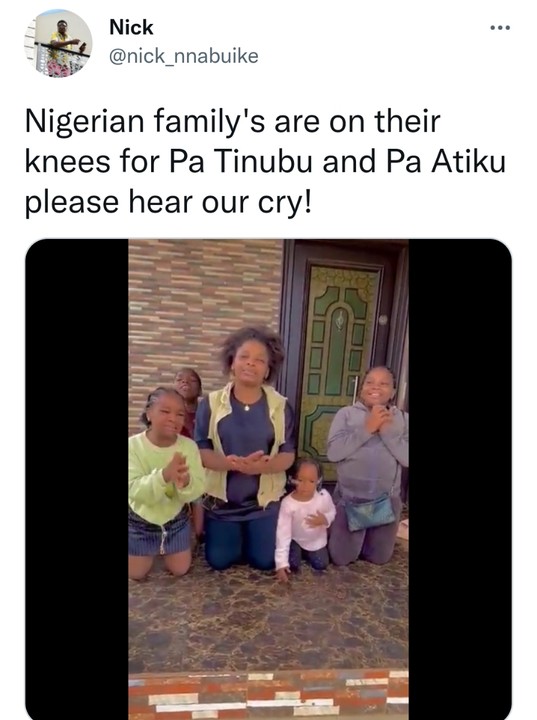
Task: Click the marble floor area in the video
Action: tap(268, 624)
